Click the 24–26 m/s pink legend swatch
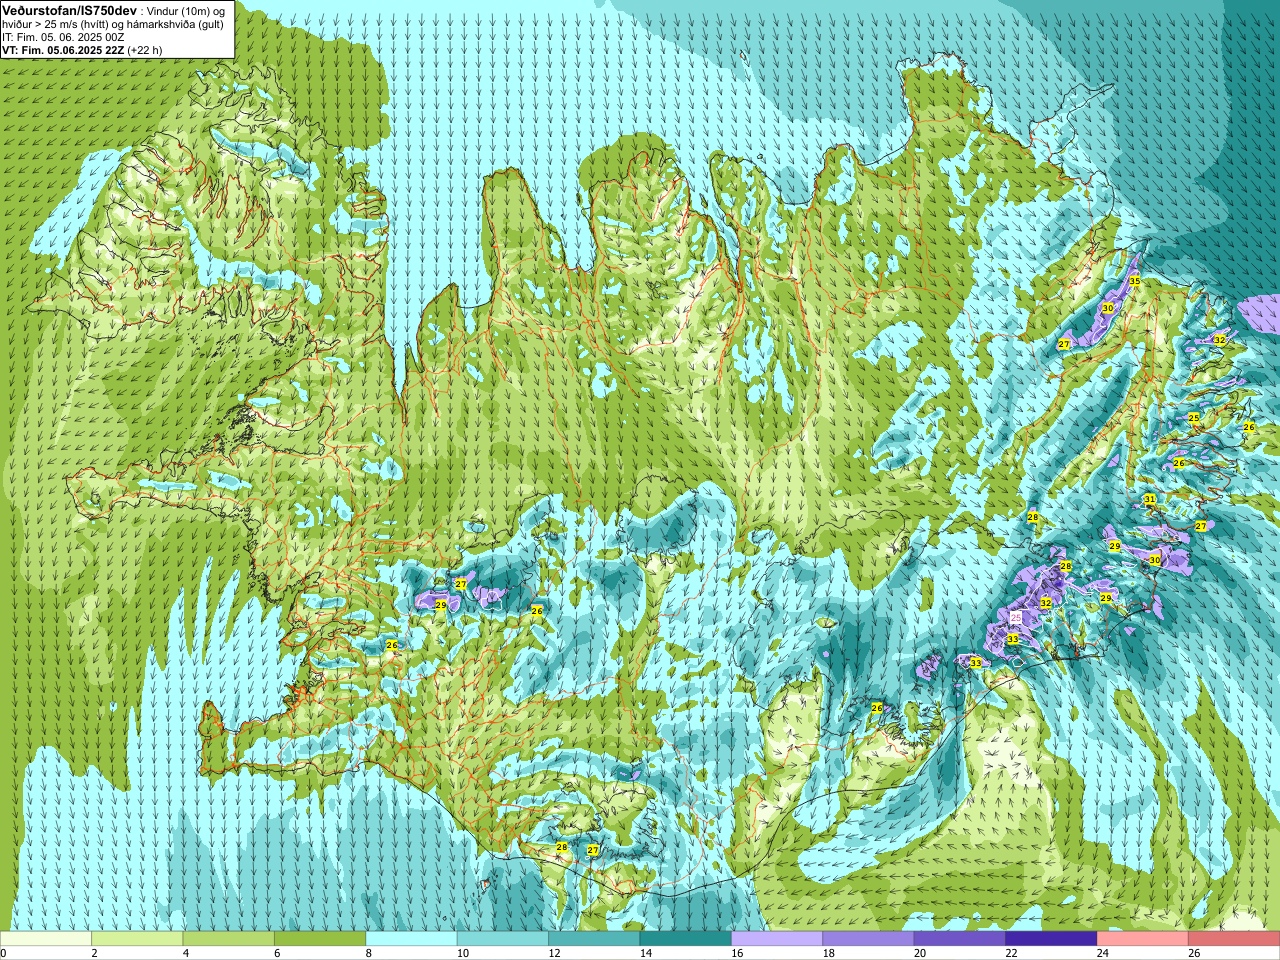The height and width of the screenshot is (960, 1280). tap(1143, 939)
